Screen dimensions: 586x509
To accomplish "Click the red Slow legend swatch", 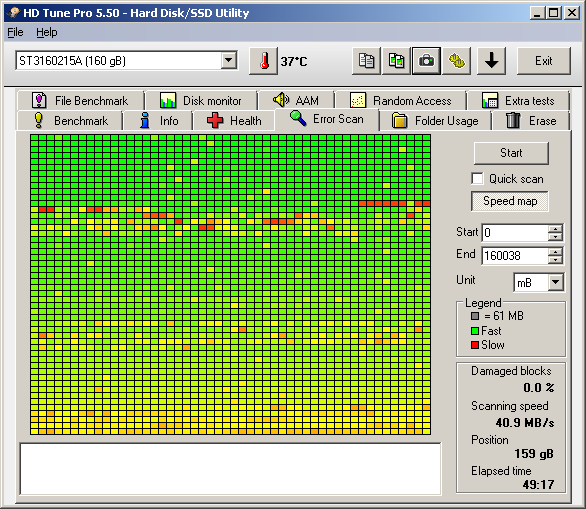I will (475, 345).
